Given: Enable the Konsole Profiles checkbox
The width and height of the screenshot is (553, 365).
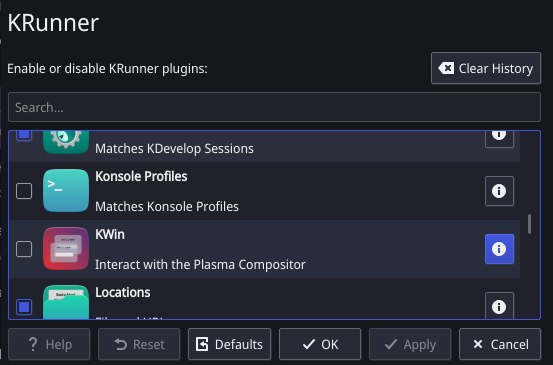Looking at the screenshot, I should 24,191.
